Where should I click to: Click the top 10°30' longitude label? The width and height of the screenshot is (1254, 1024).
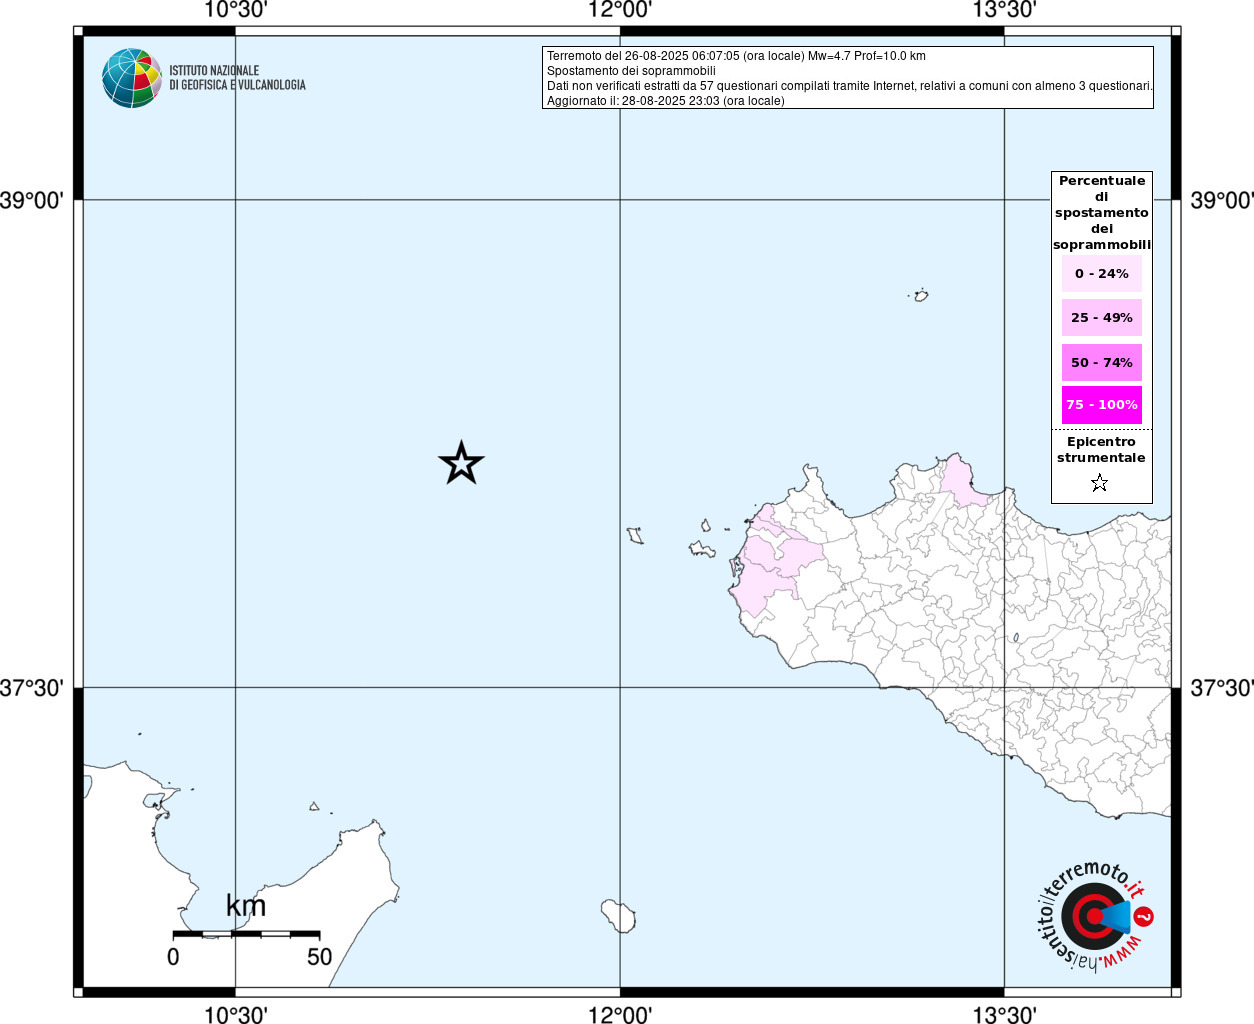tap(235, 10)
